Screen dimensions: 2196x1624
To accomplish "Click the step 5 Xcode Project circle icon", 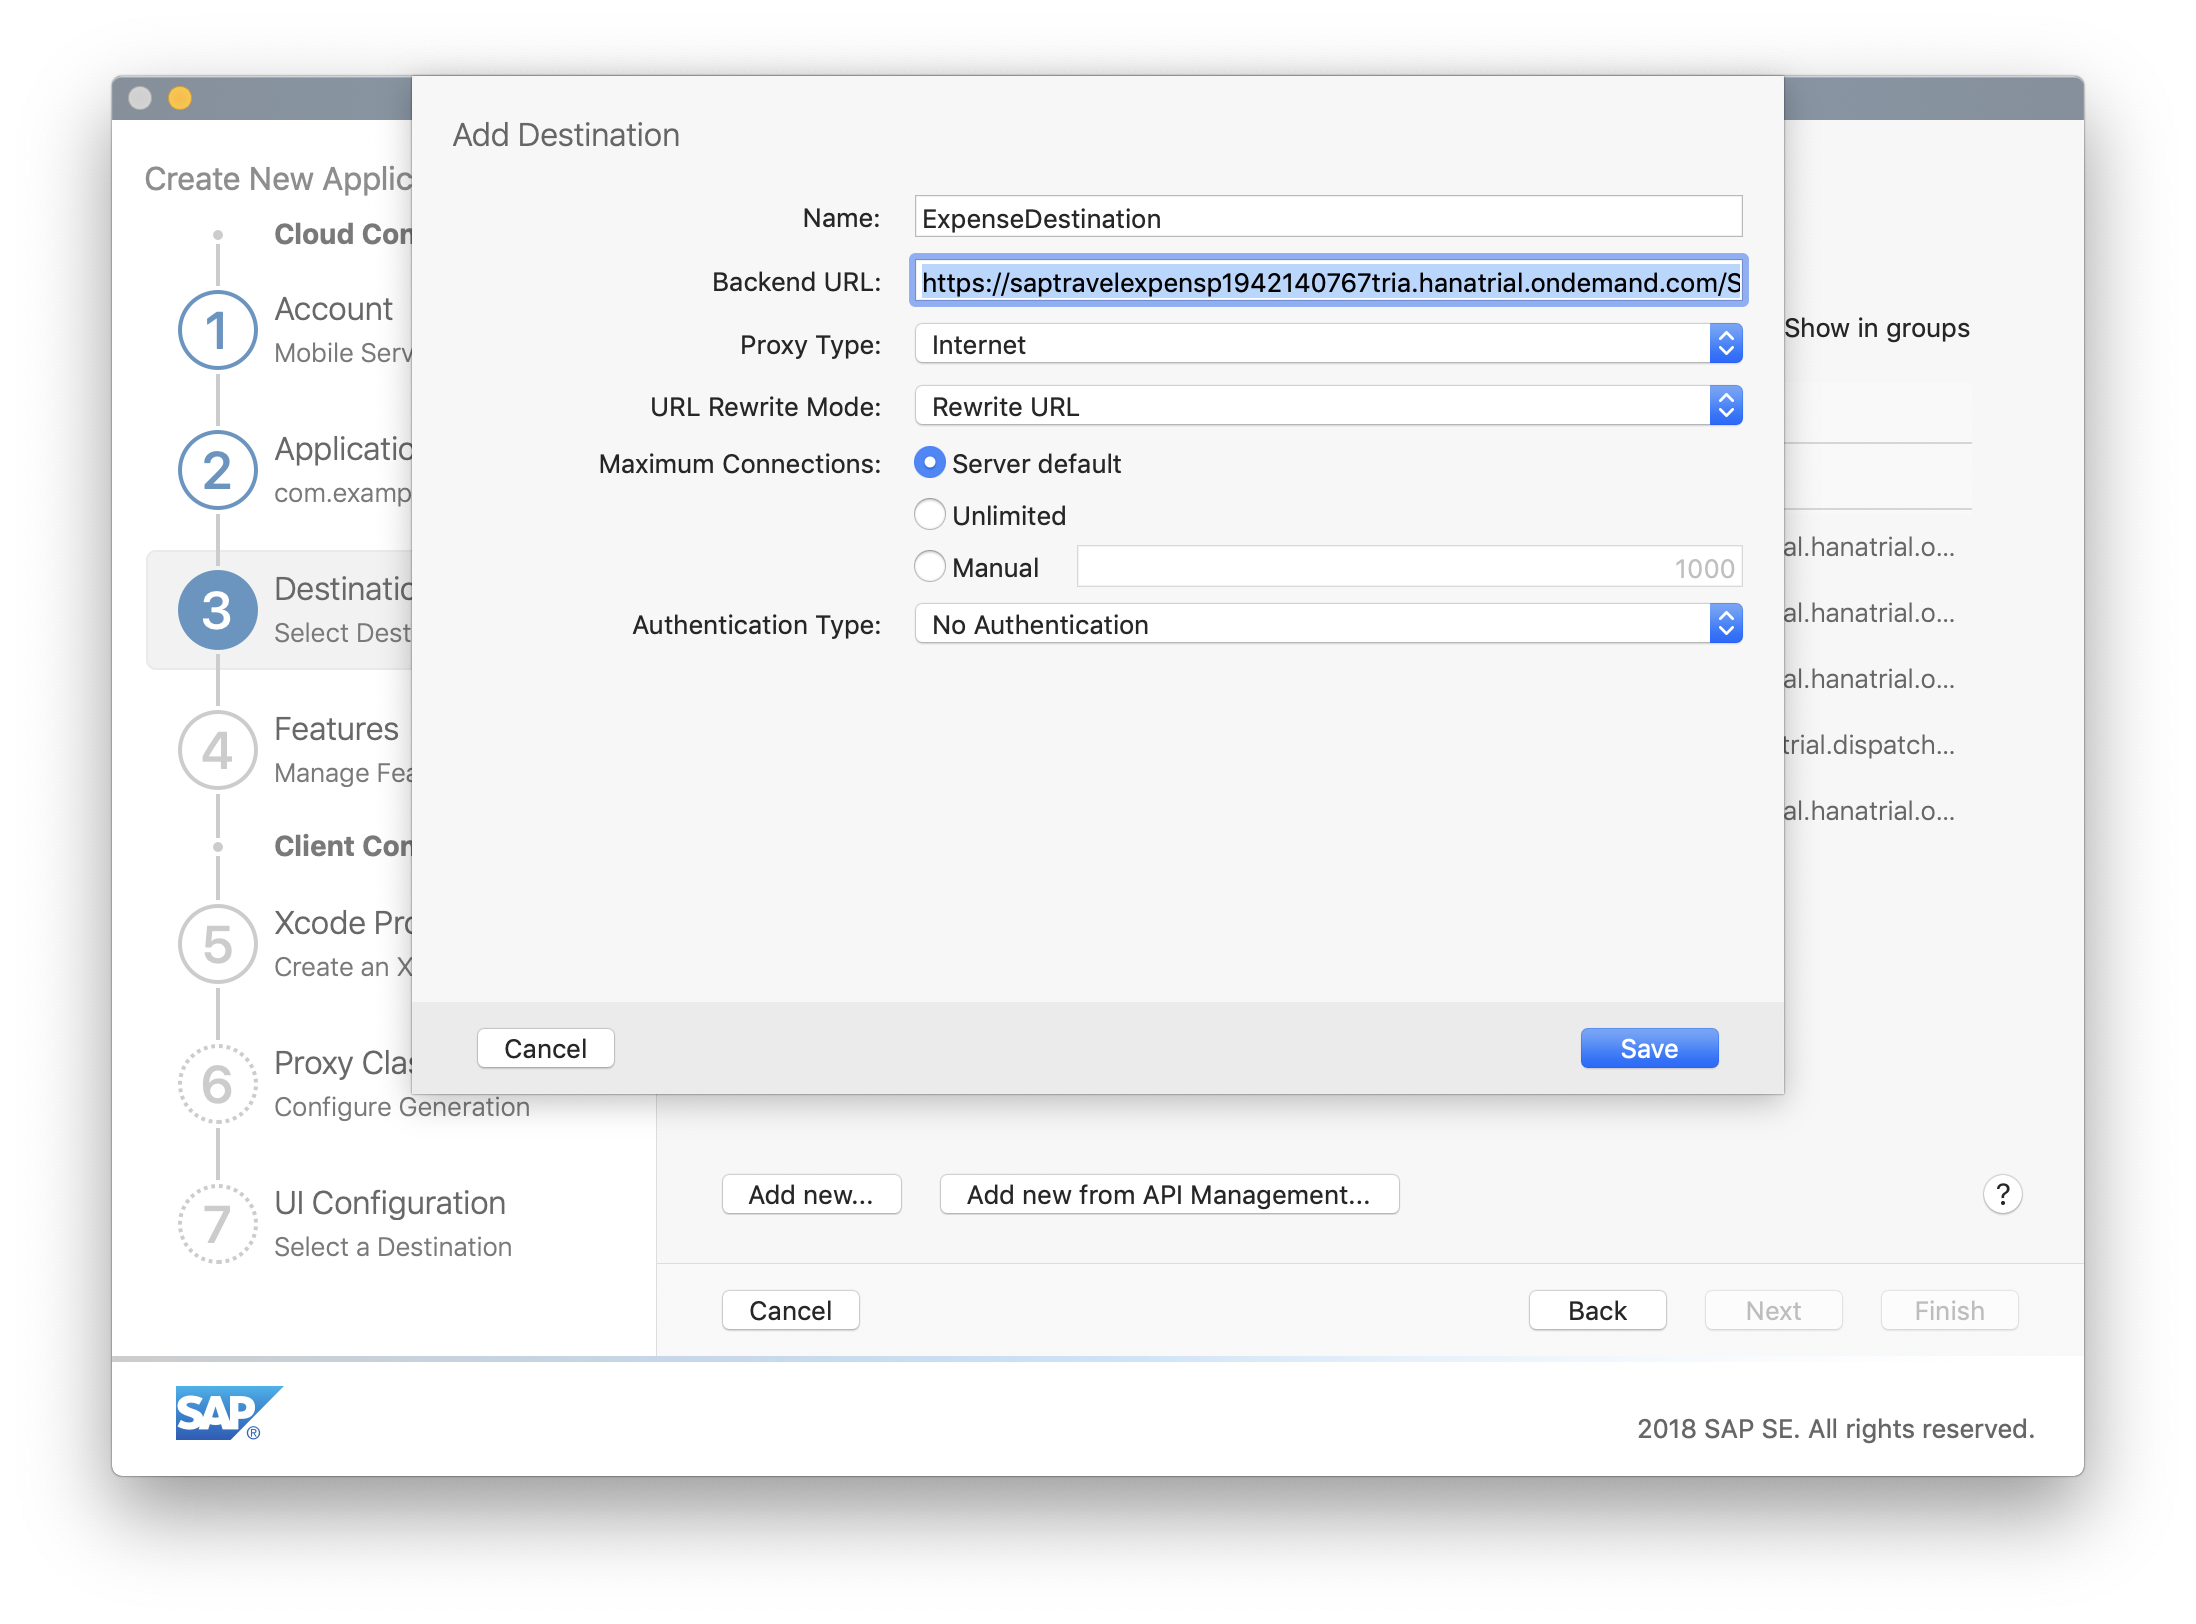I will [x=217, y=944].
